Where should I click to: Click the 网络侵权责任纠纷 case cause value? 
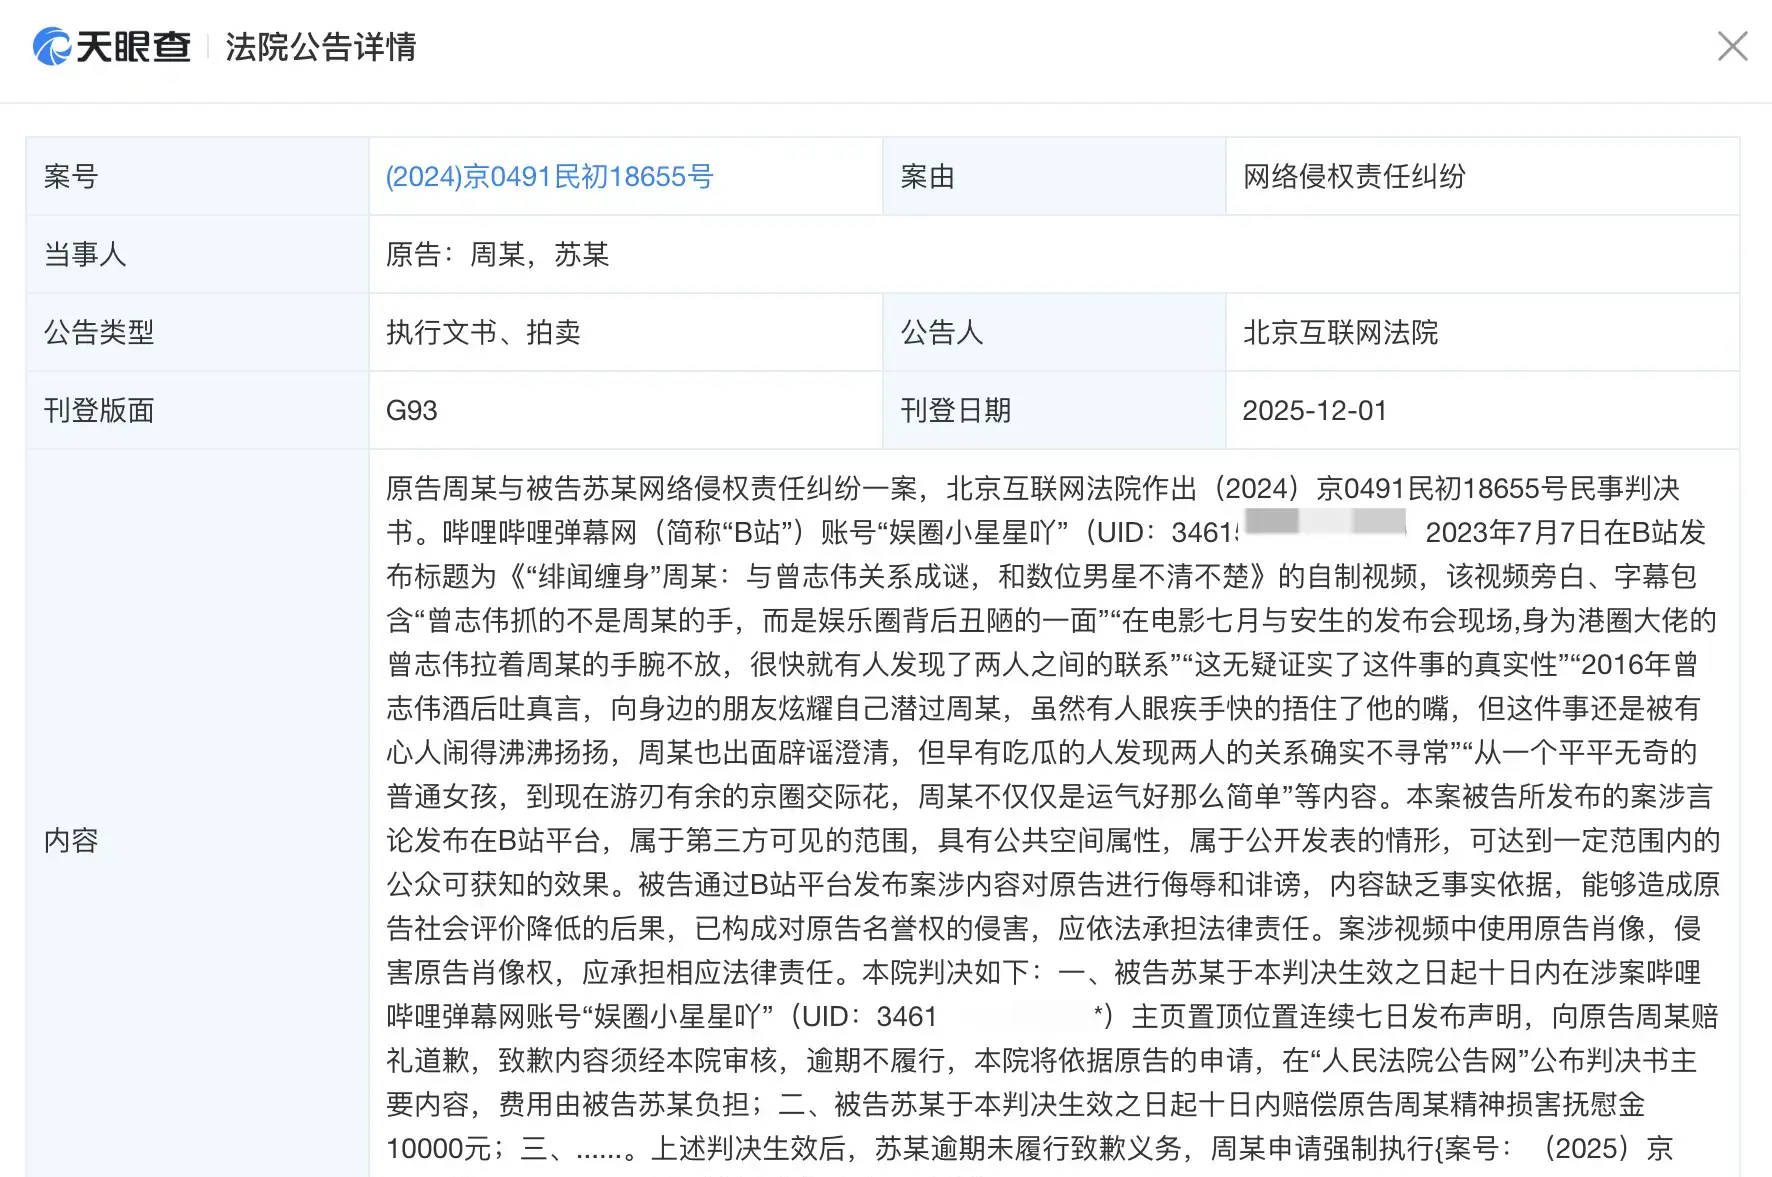(x=1353, y=177)
